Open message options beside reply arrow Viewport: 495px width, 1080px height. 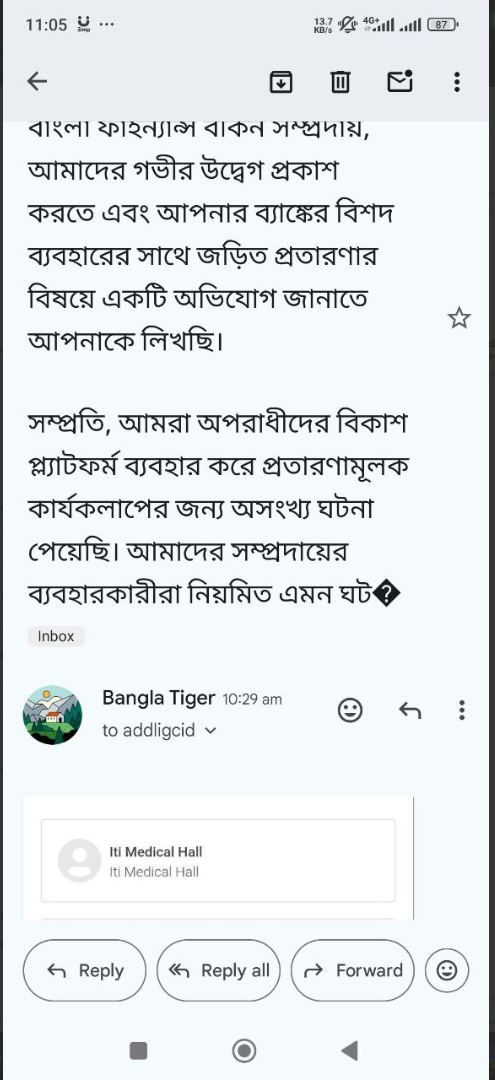pos(461,710)
